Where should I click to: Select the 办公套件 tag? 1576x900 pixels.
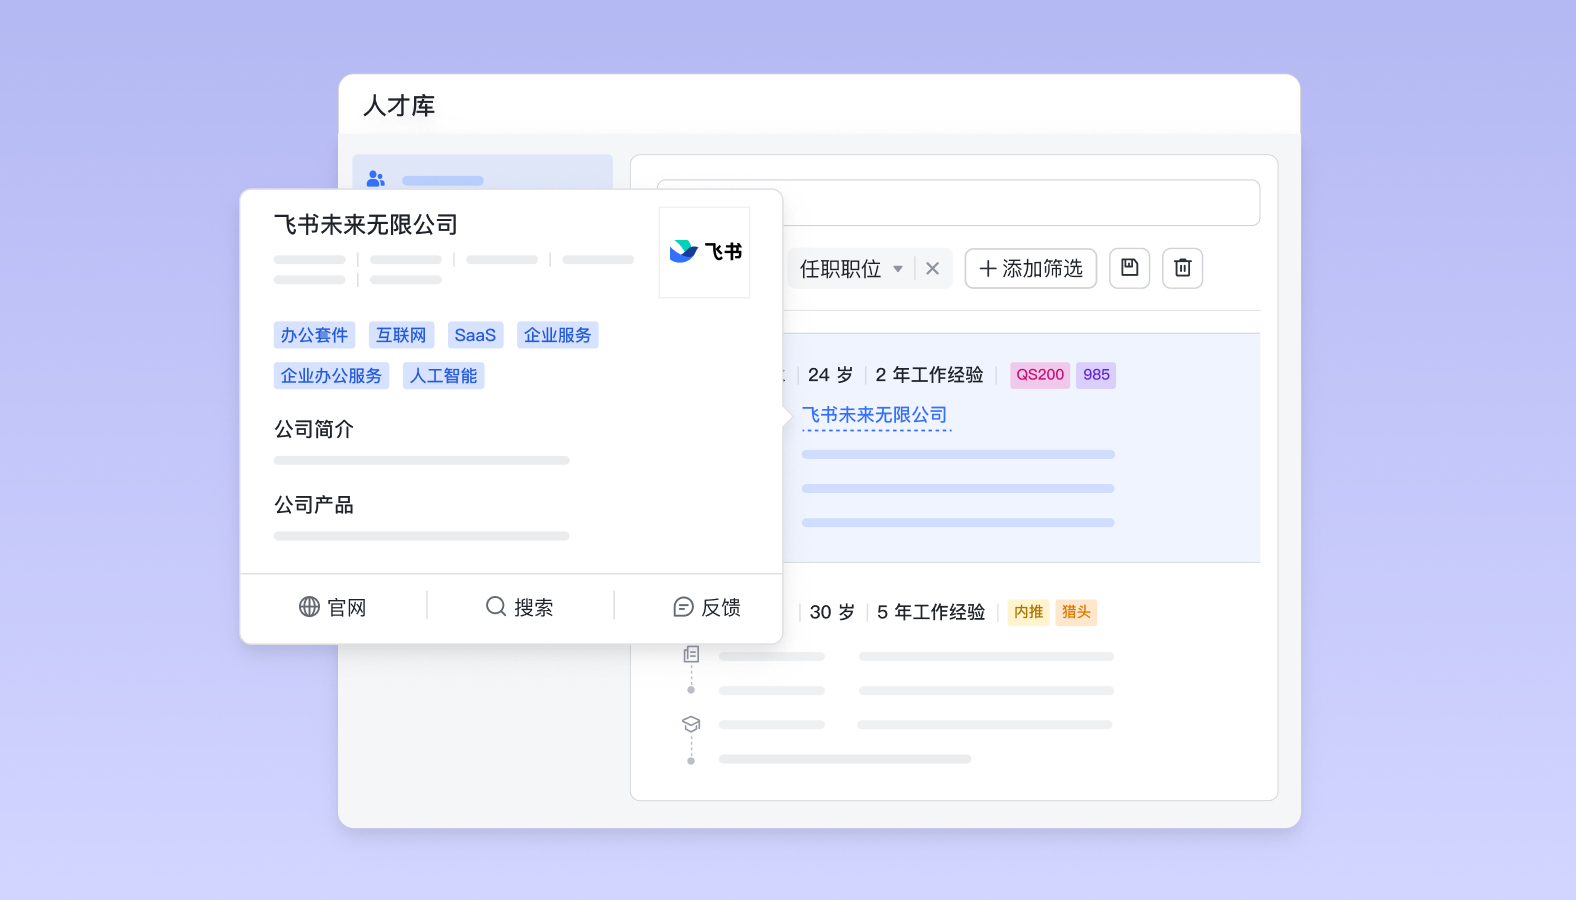(314, 335)
